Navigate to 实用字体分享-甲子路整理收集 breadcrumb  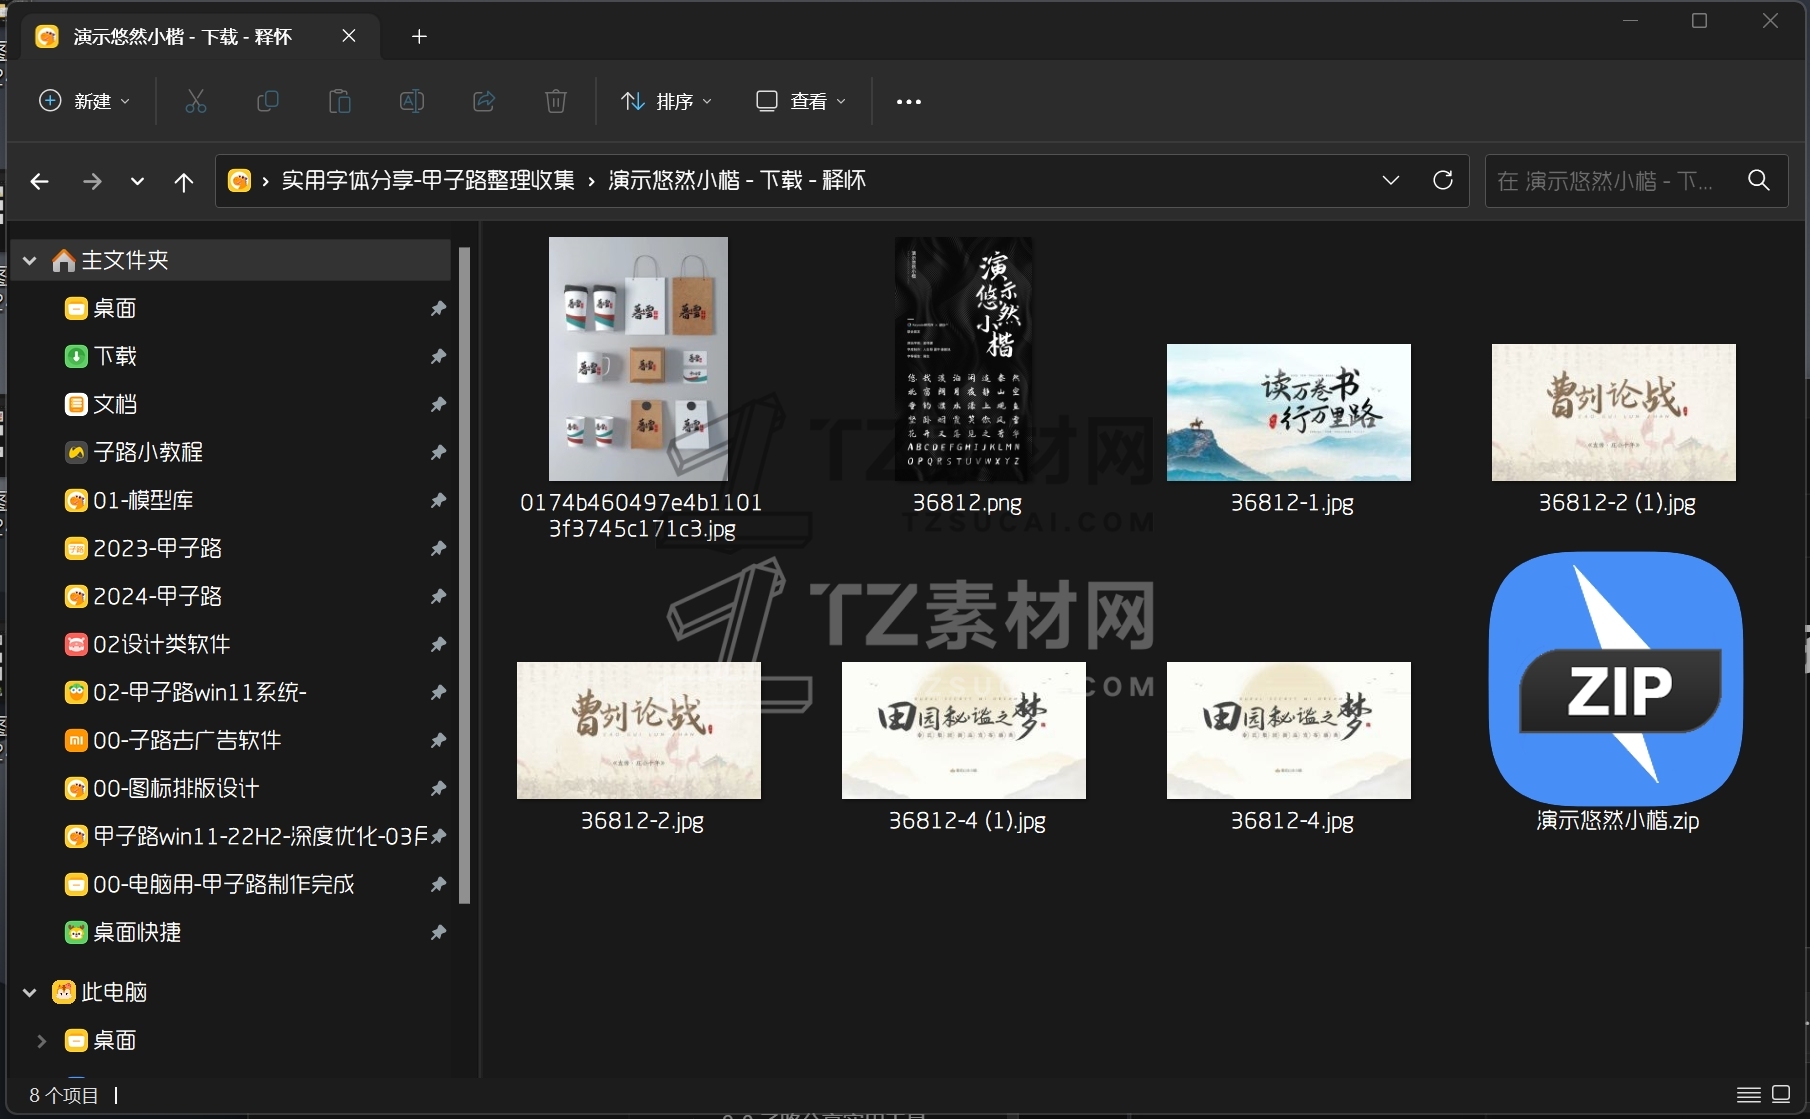(x=428, y=180)
